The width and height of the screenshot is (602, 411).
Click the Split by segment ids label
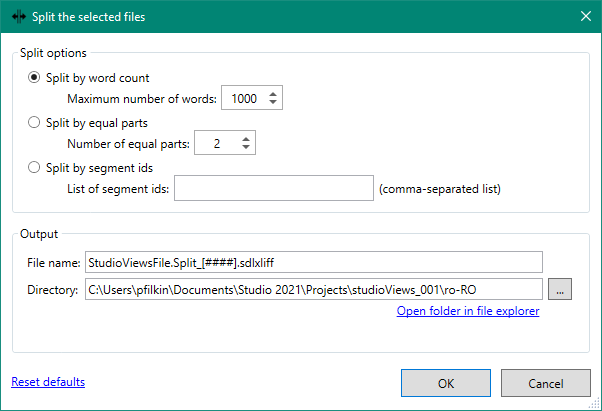[x=99, y=168]
